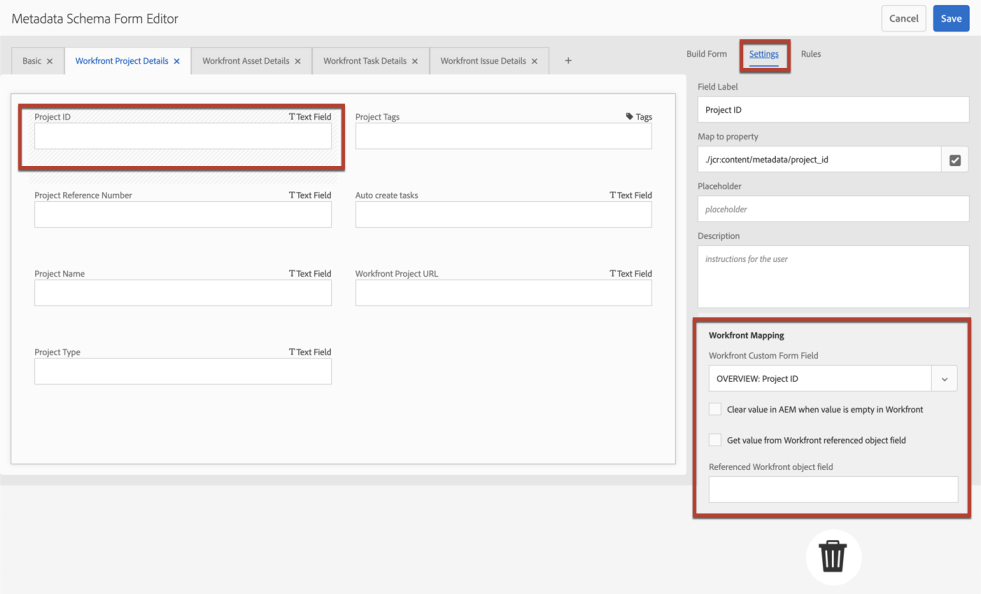This screenshot has width=981, height=594.
Task: Click the Placeholder input field
Action: (x=833, y=209)
